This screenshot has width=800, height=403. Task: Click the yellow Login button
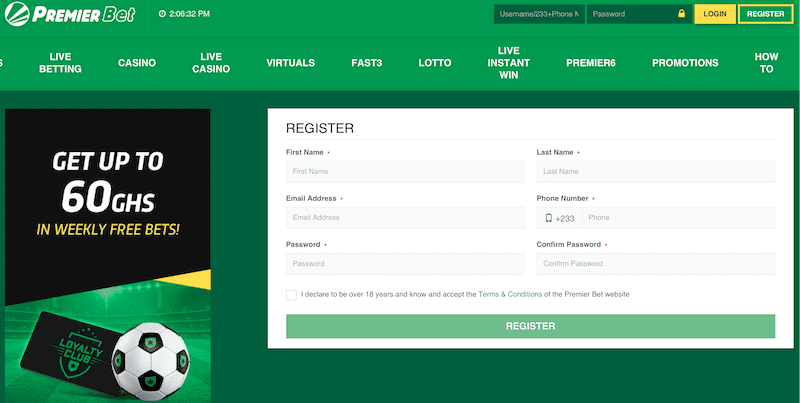[x=715, y=14]
